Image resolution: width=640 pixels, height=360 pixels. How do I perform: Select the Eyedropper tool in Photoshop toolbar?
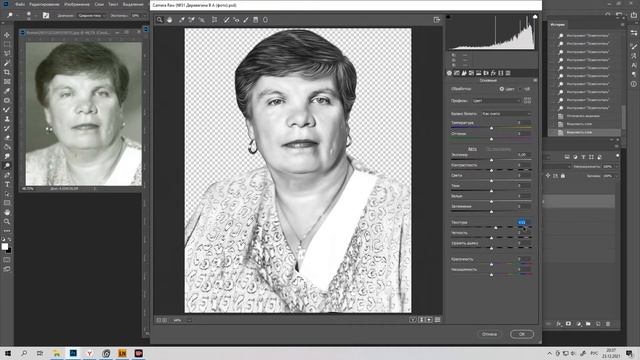[7, 91]
